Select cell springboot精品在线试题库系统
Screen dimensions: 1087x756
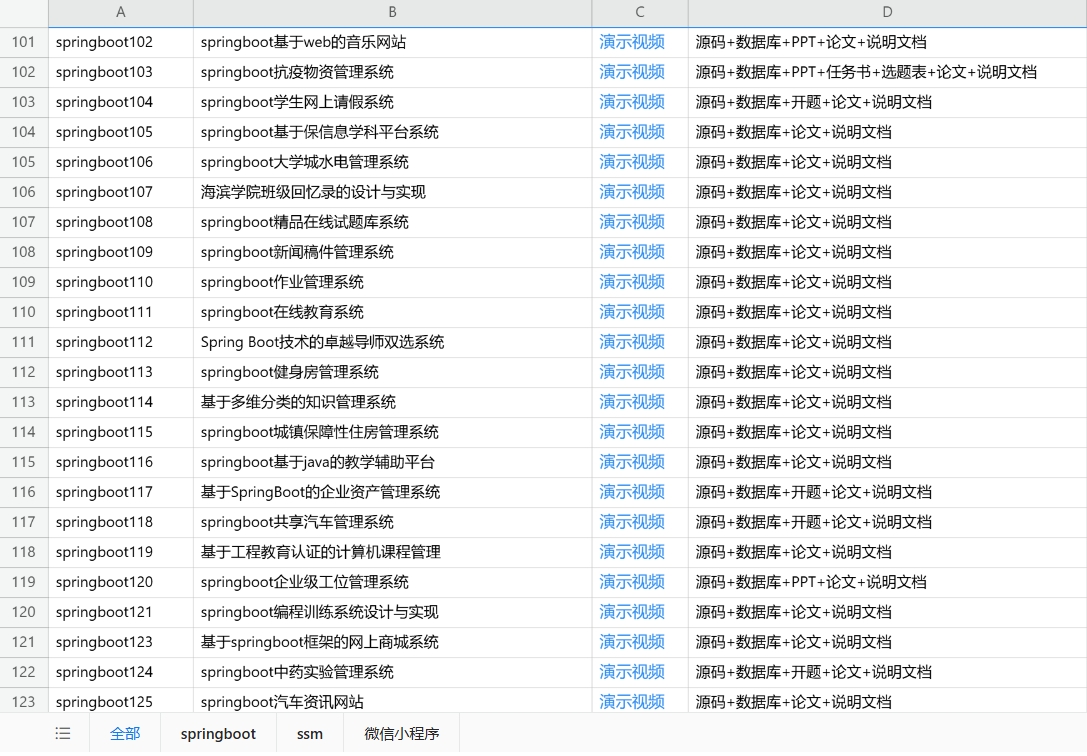tap(392, 222)
